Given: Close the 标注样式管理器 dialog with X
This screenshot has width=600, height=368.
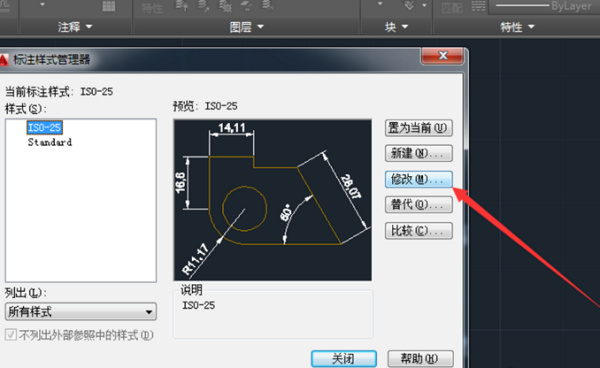Looking at the screenshot, I should pos(443,56).
